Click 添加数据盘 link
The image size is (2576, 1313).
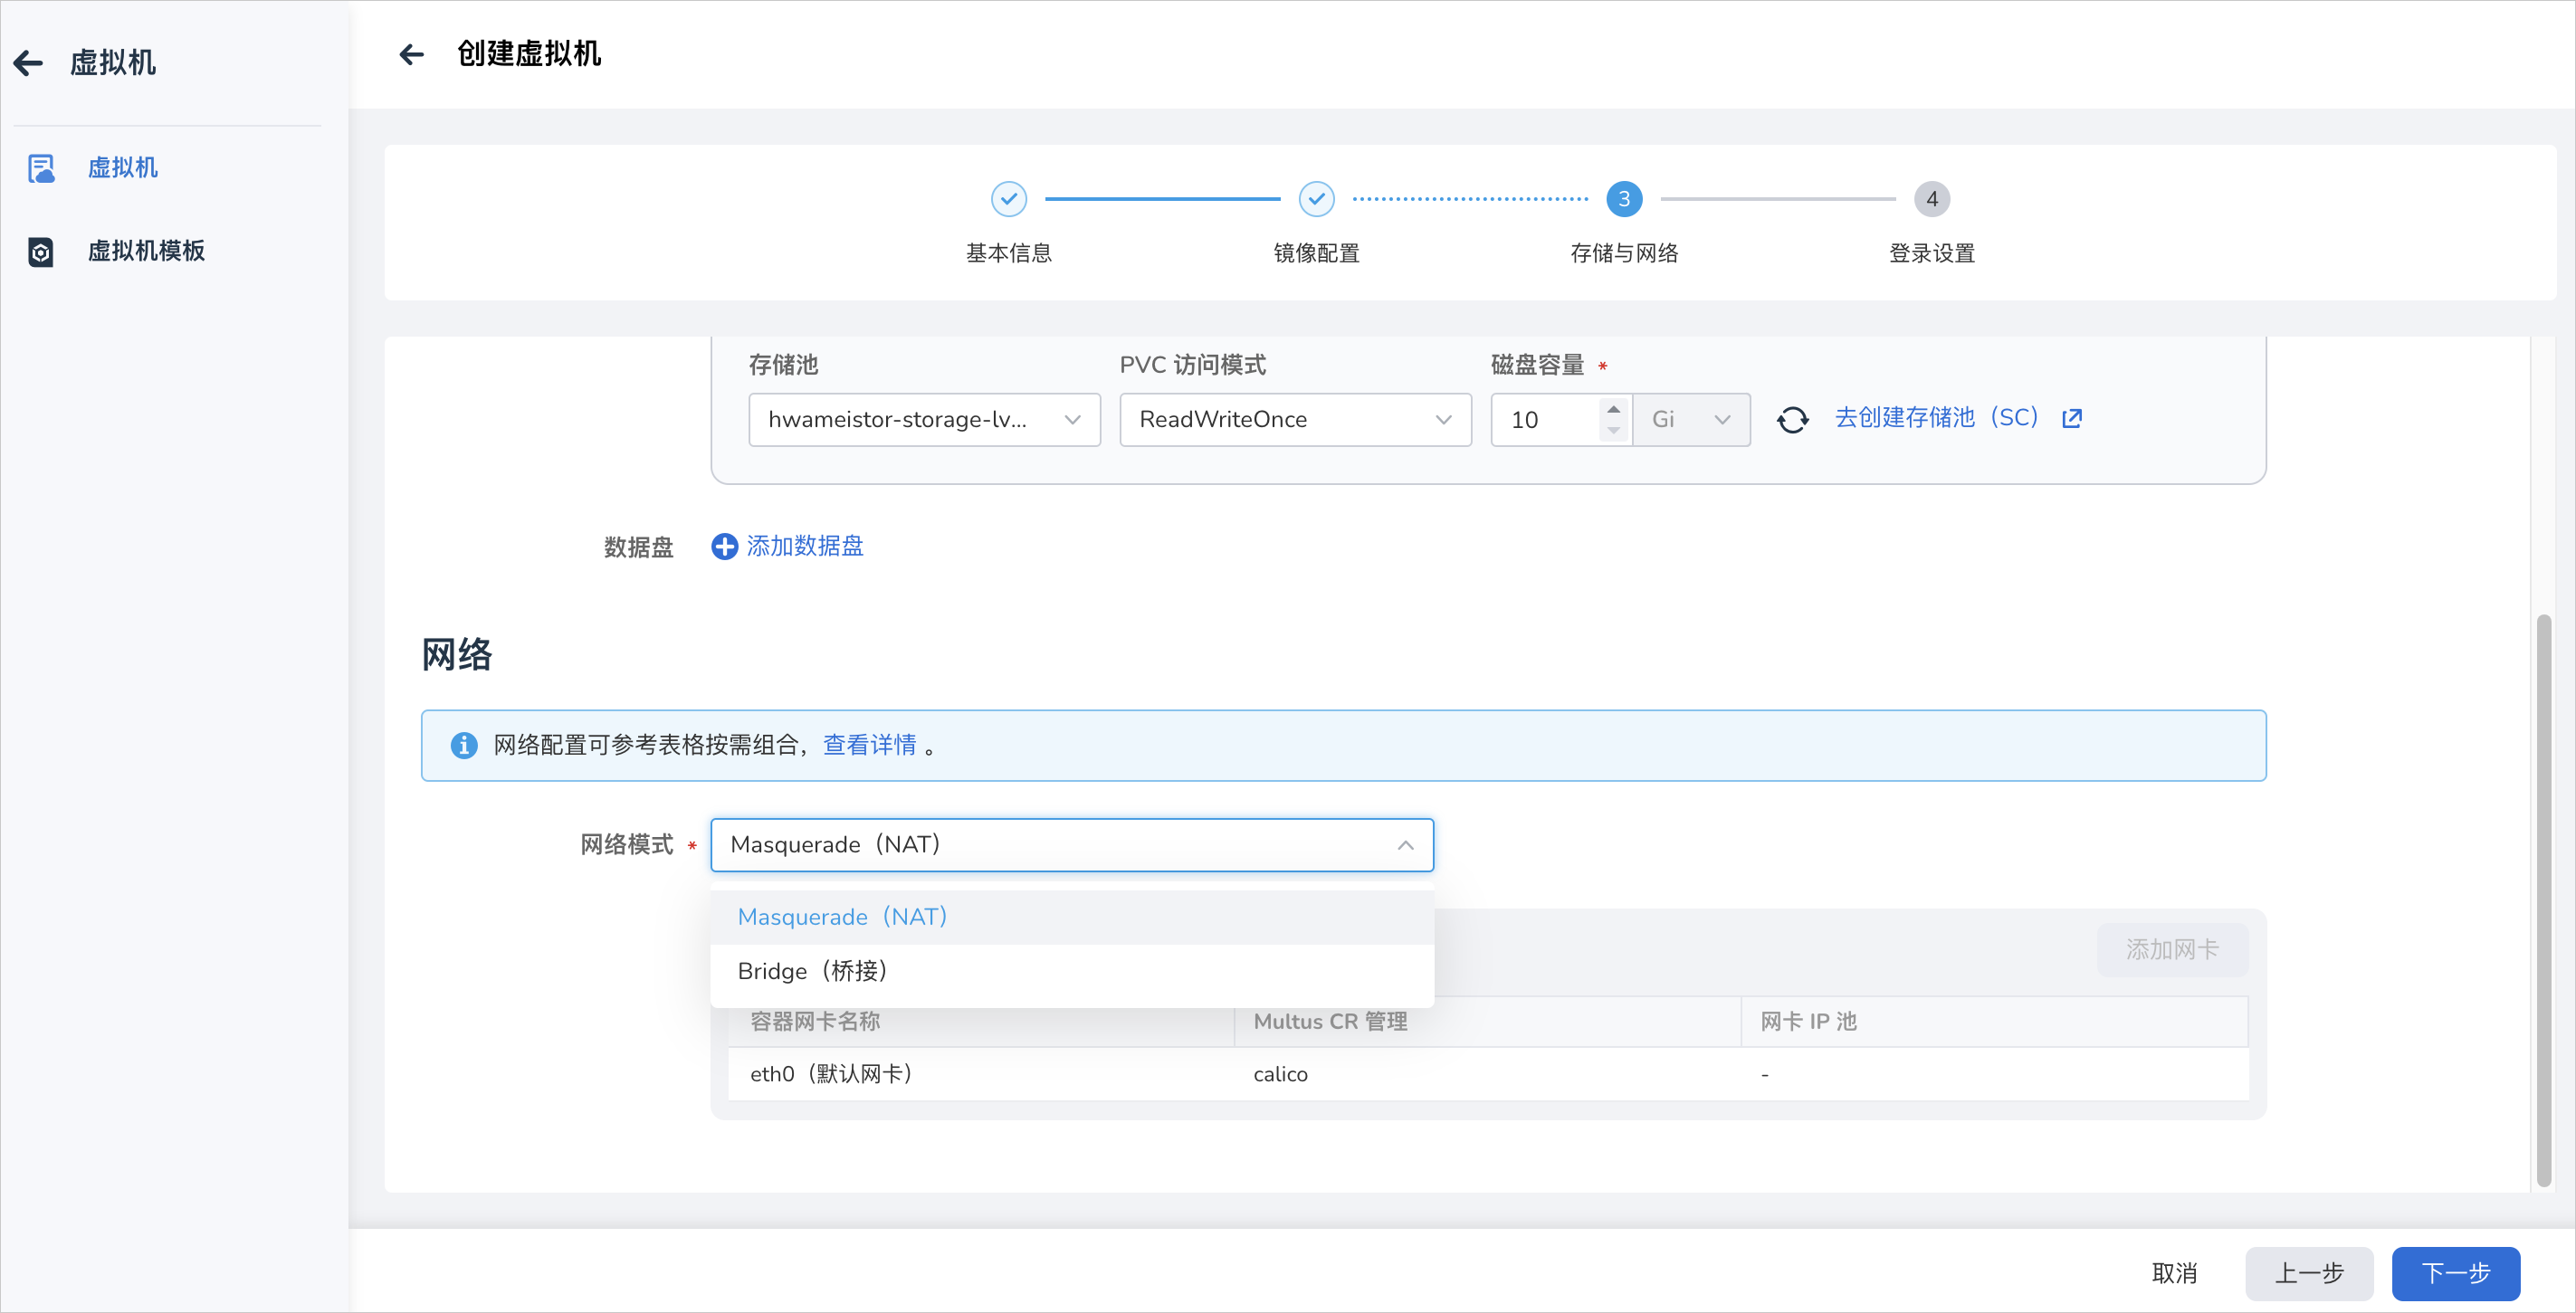click(x=804, y=546)
